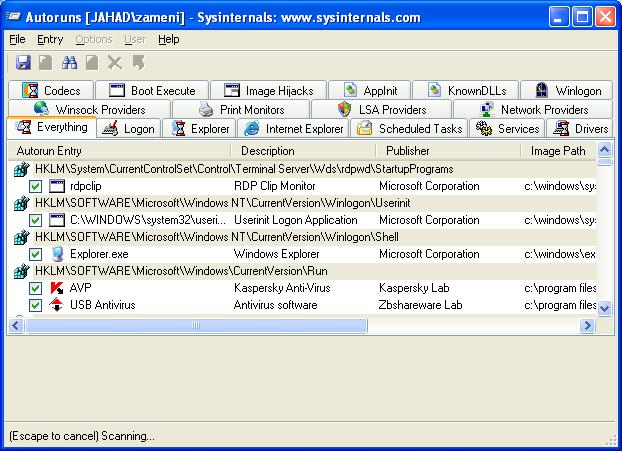Click the Jump to entry arrow icon
Screen dimensions: 622x451
(x=138, y=63)
